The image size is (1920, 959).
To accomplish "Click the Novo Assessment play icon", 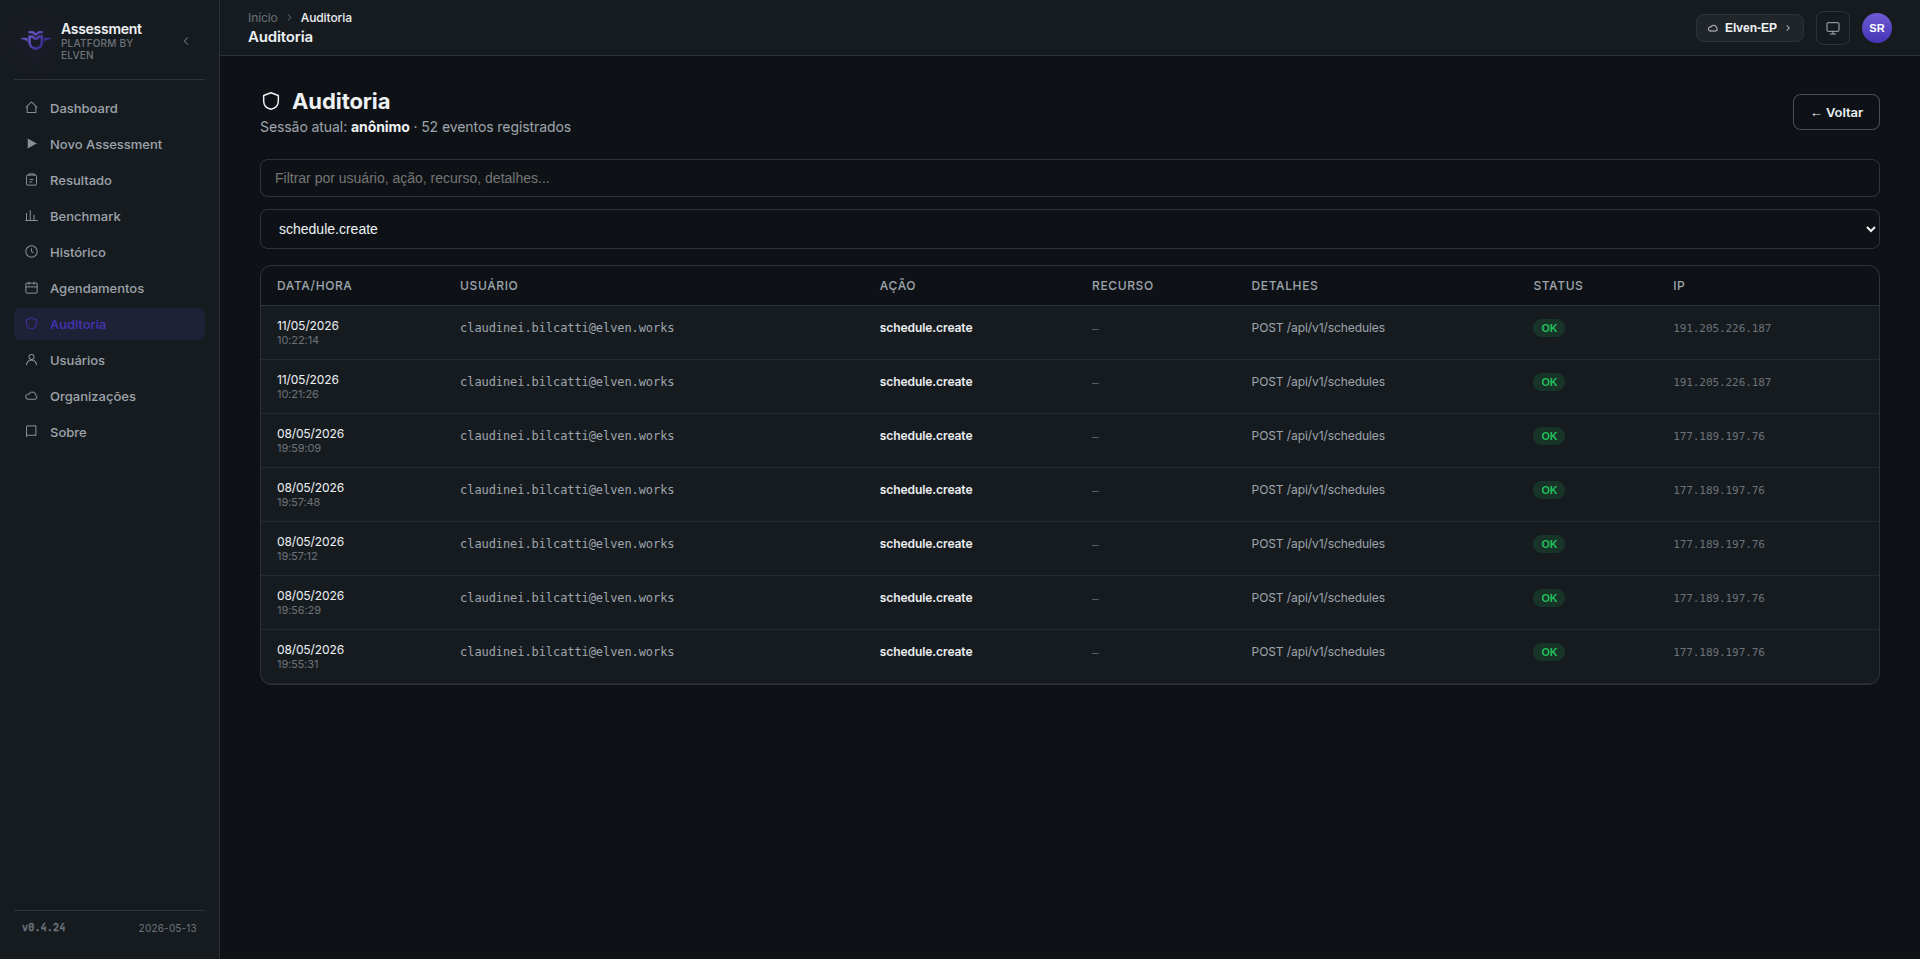I will (31, 144).
